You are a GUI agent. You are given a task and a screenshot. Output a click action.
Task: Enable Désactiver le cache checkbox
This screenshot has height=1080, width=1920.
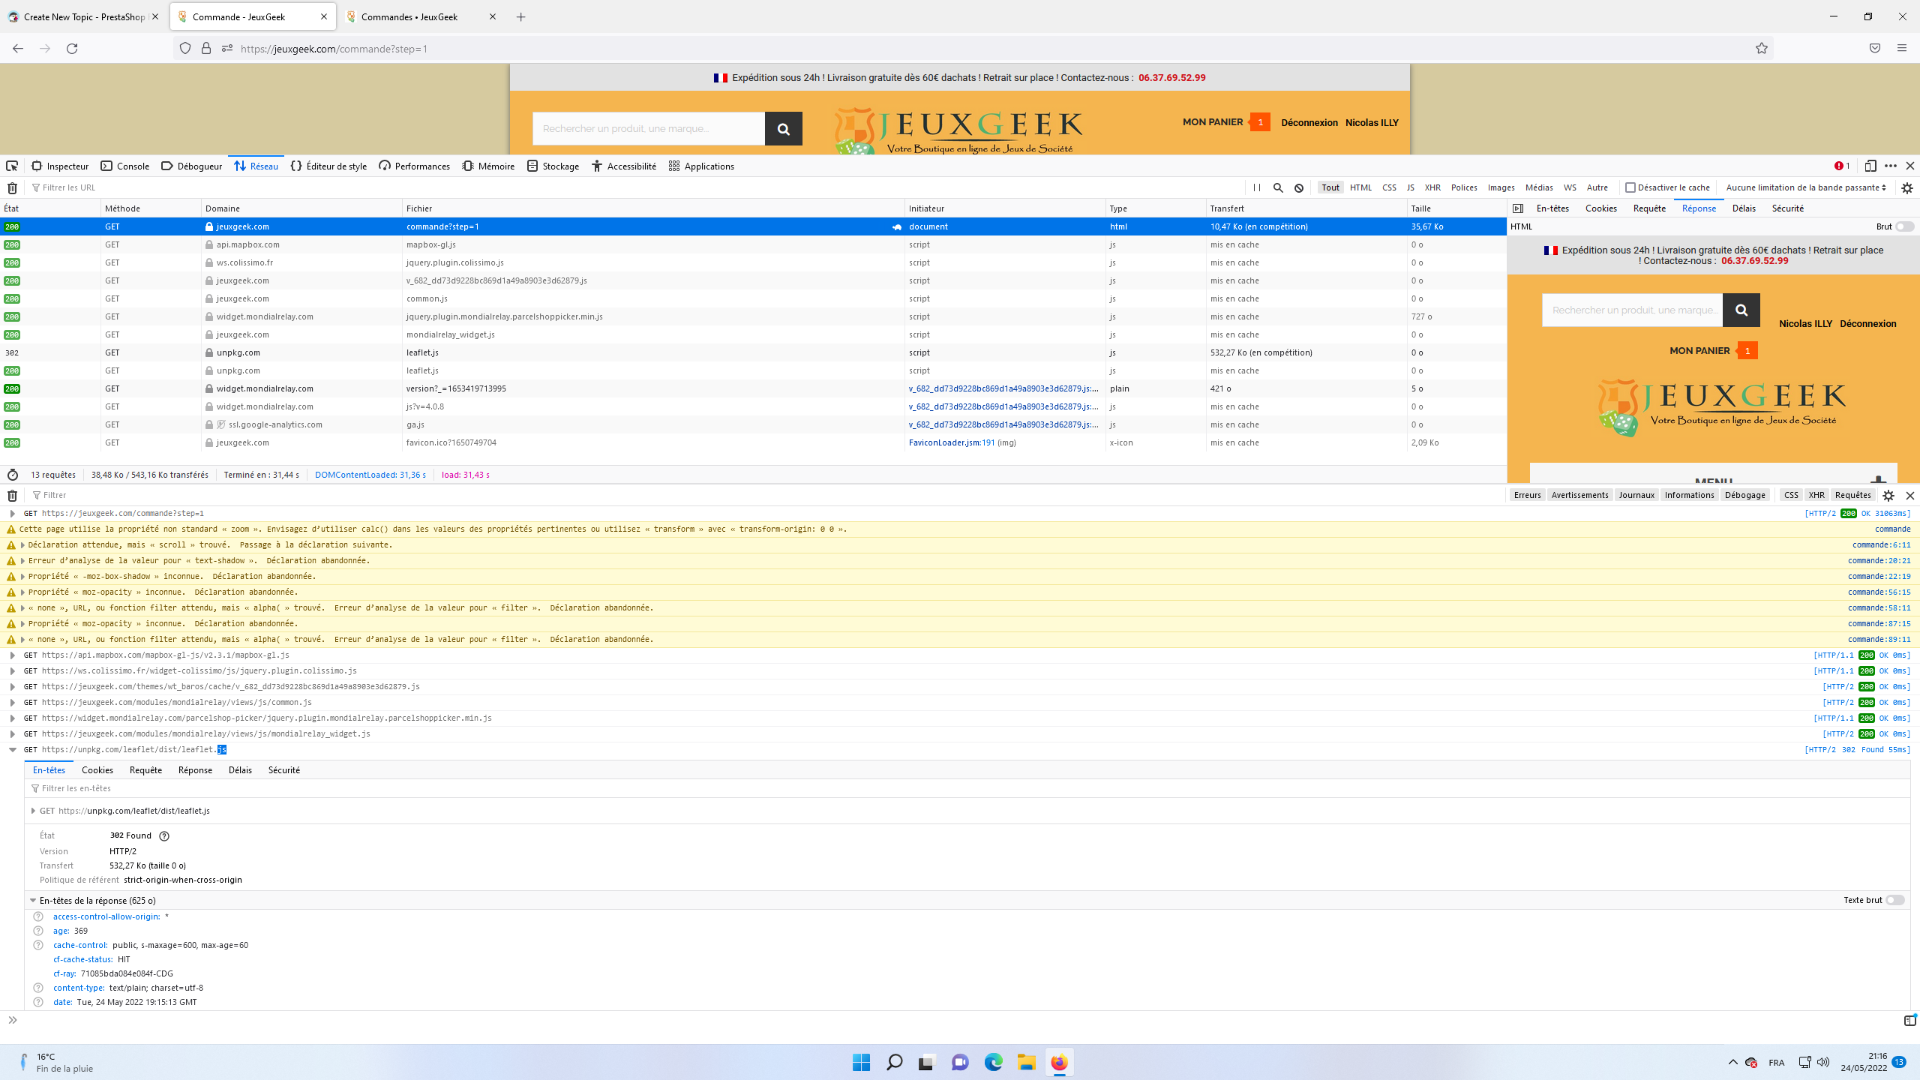[x=1630, y=188]
